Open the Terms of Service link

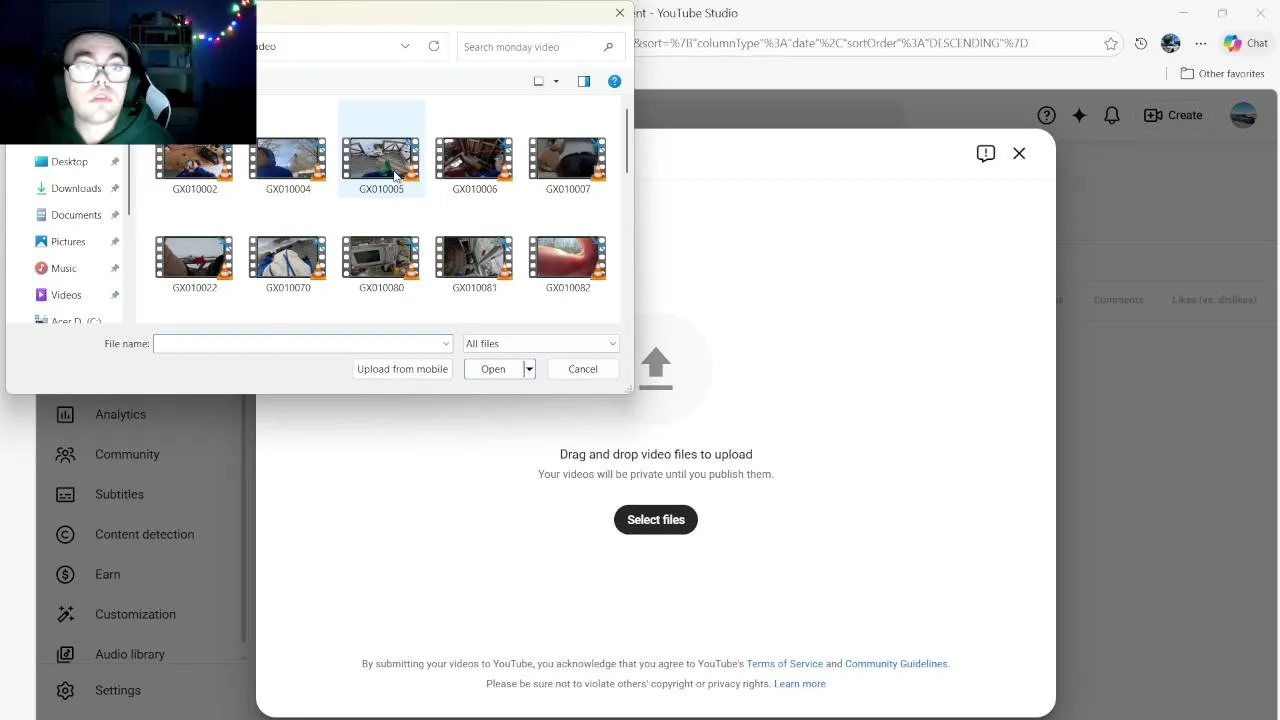[x=784, y=664]
